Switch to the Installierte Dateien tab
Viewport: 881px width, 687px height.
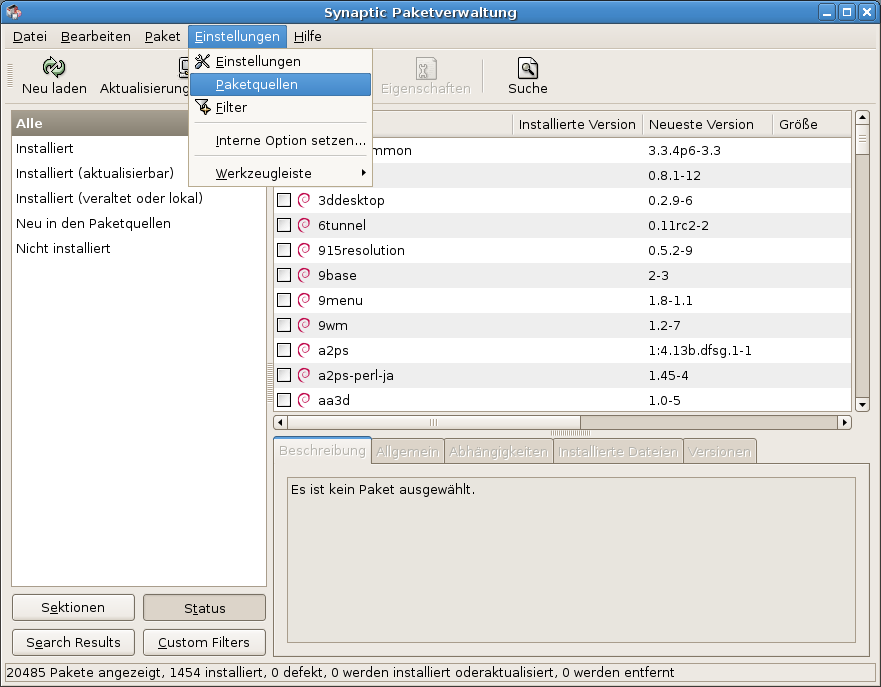(618, 452)
